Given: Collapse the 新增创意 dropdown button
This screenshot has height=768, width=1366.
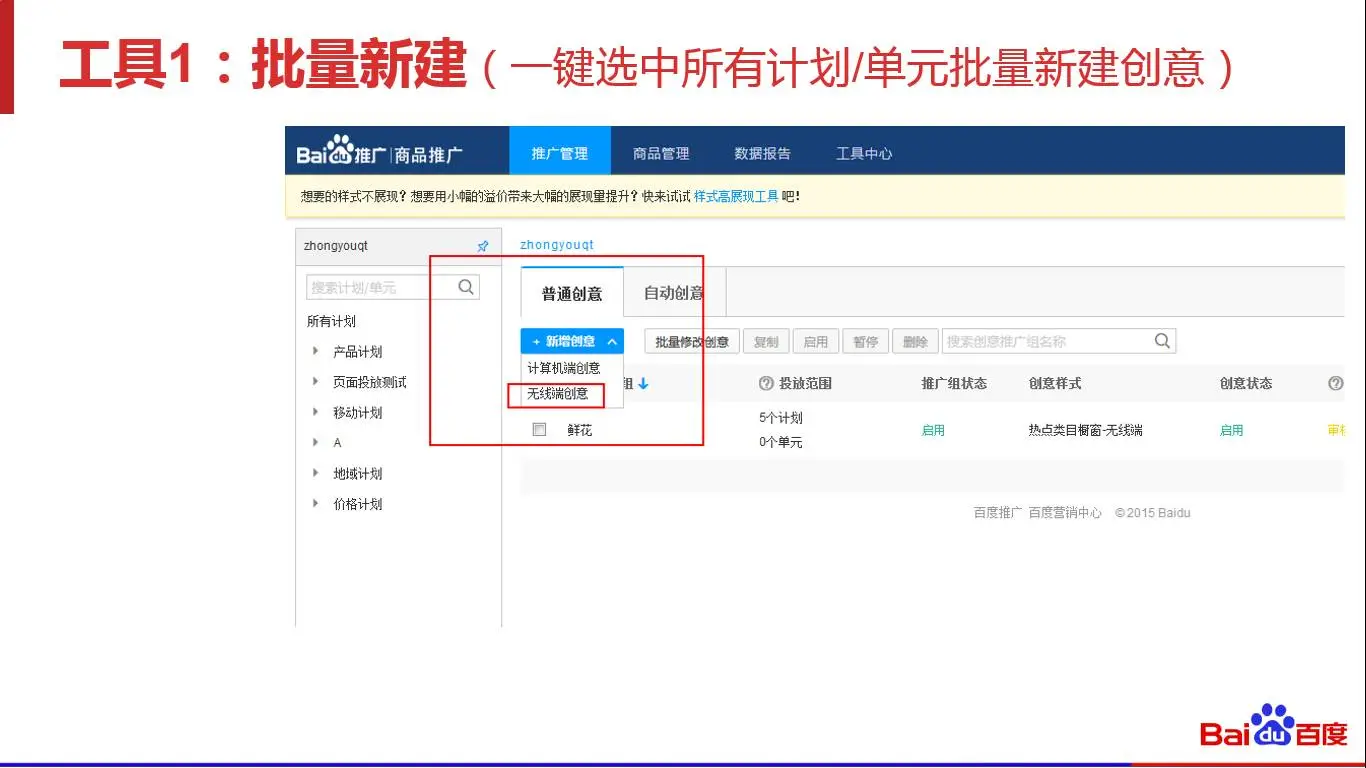Looking at the screenshot, I should [572, 341].
